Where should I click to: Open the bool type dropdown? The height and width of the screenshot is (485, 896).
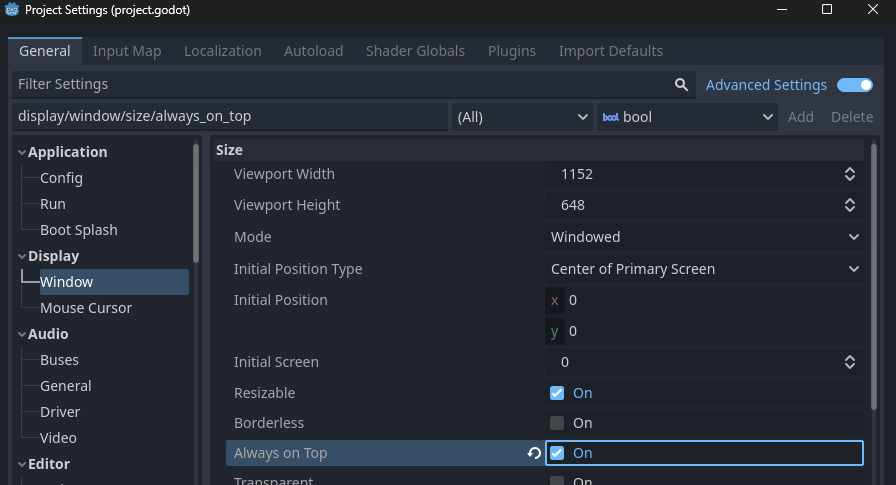(687, 117)
